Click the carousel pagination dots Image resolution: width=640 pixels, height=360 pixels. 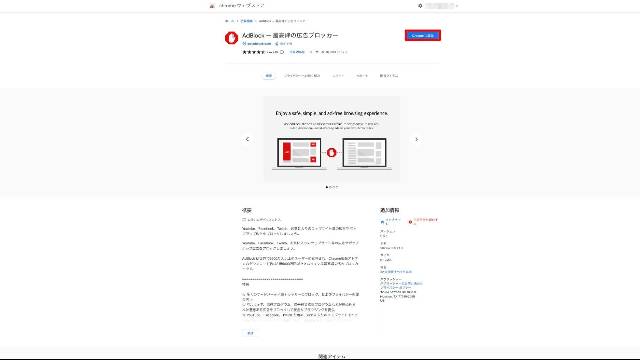click(331, 187)
